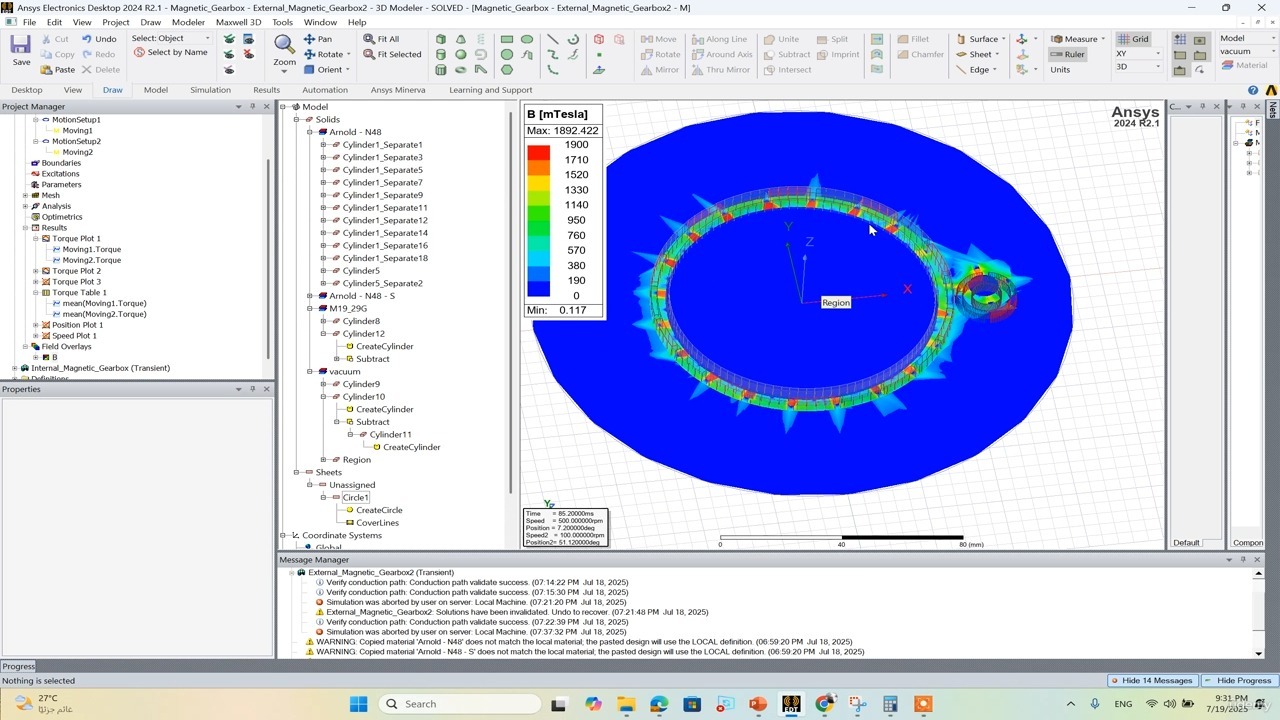Viewport: 1280px width, 720px height.
Task: Open the Modeler menu
Action: tap(188, 22)
